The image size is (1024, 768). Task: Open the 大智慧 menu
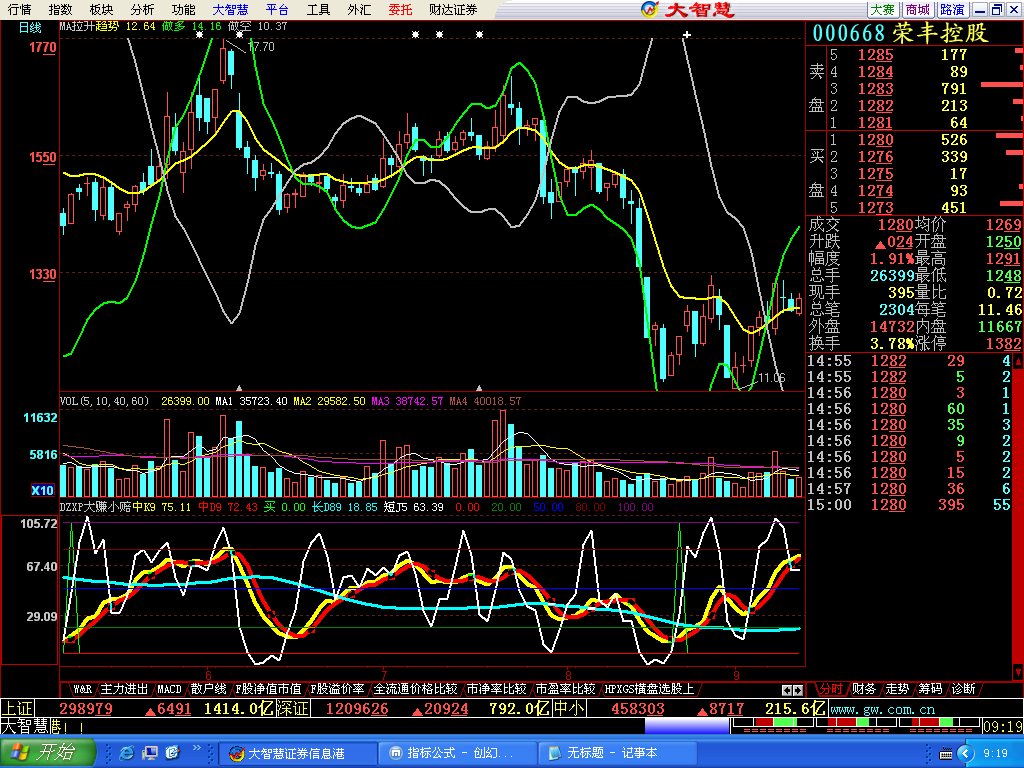pyautogui.click(x=231, y=10)
